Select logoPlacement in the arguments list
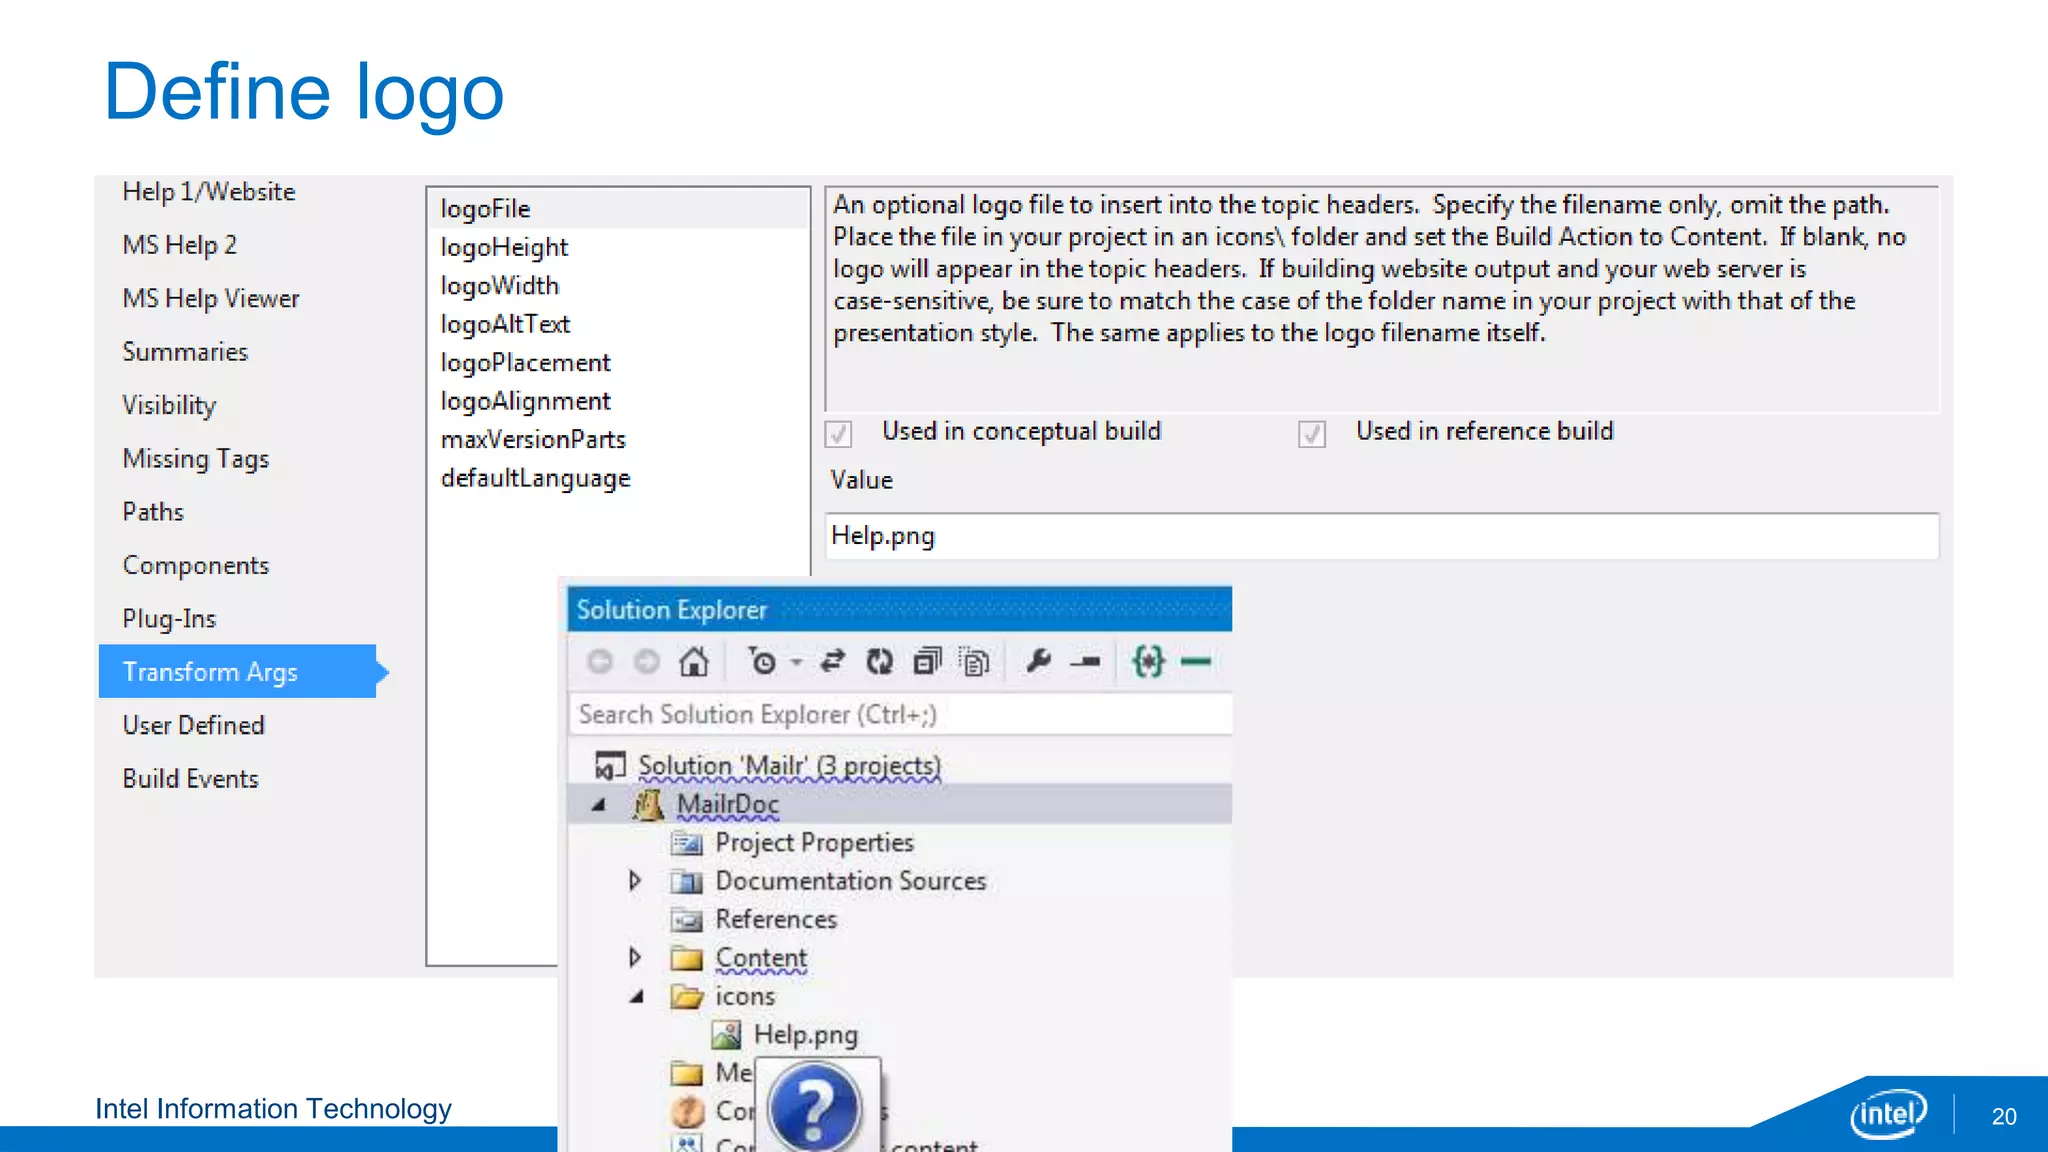 pyautogui.click(x=525, y=363)
